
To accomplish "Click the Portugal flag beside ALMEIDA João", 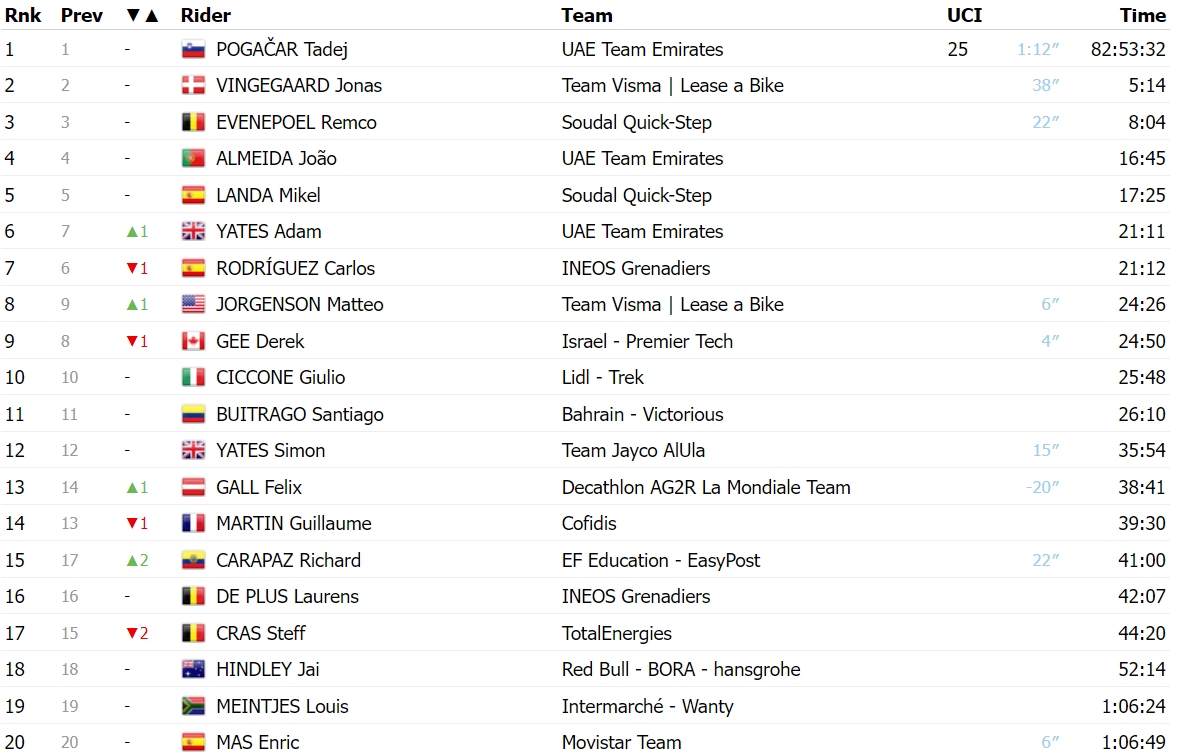I will click(194, 158).
